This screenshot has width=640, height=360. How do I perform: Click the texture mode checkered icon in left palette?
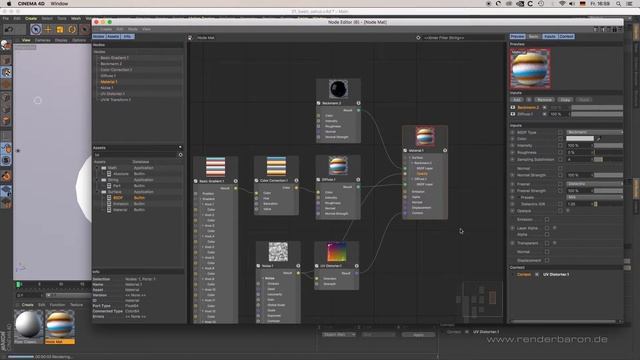pyautogui.click(x=6, y=72)
